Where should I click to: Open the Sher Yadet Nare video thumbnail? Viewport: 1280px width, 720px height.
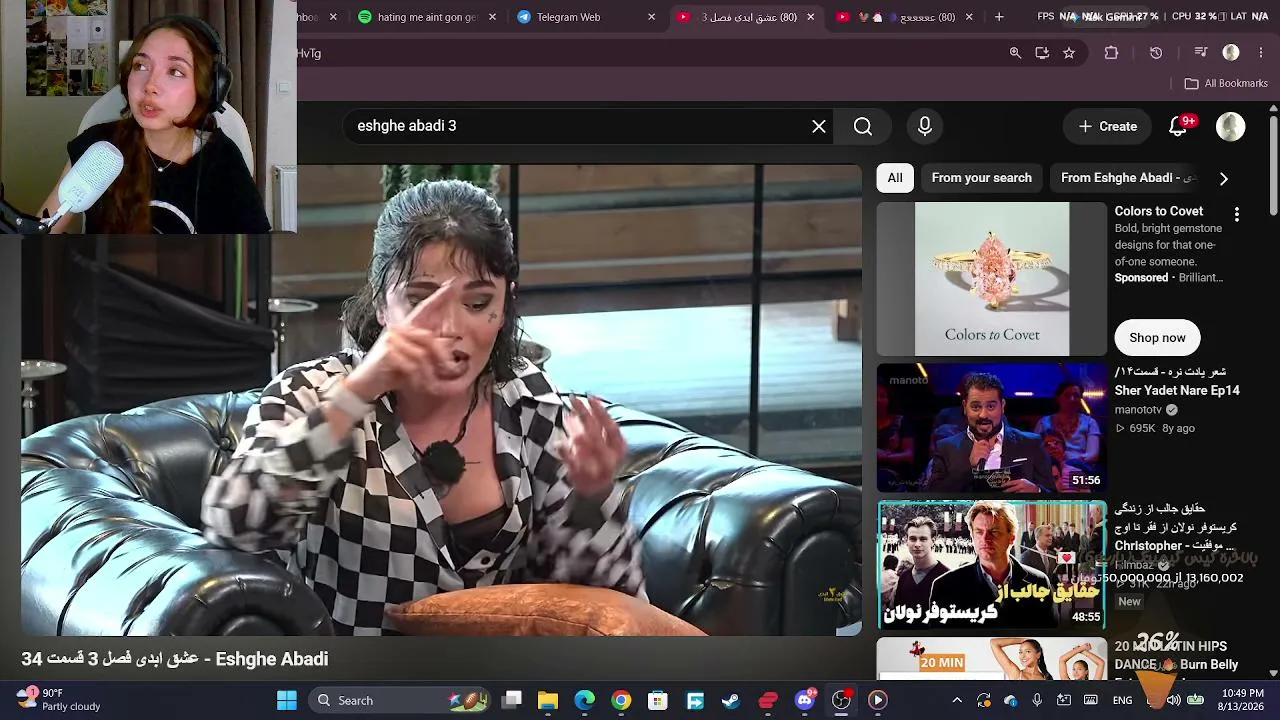pos(992,428)
